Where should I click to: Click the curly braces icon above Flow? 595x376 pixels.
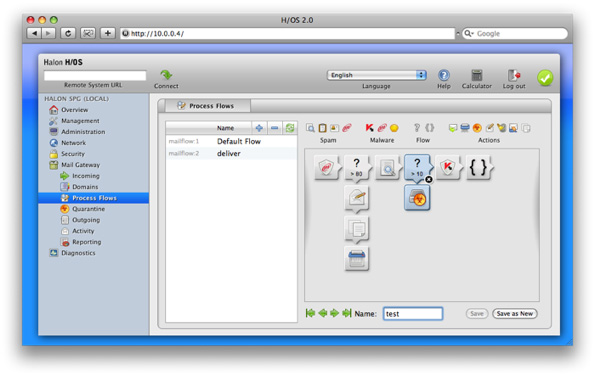(x=430, y=128)
